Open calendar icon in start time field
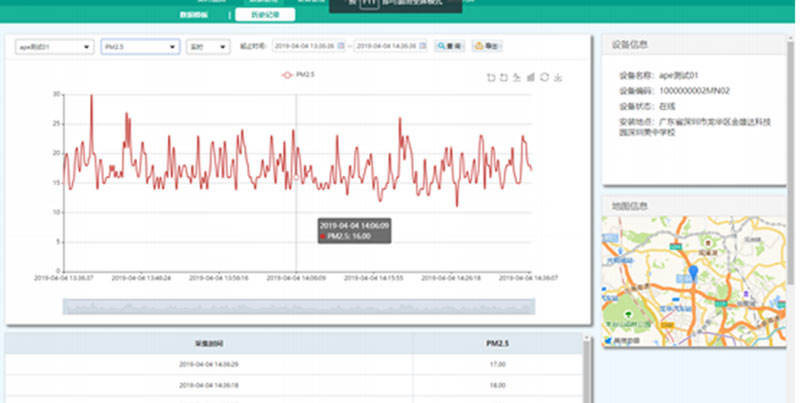This screenshot has height=403, width=800. (342, 46)
